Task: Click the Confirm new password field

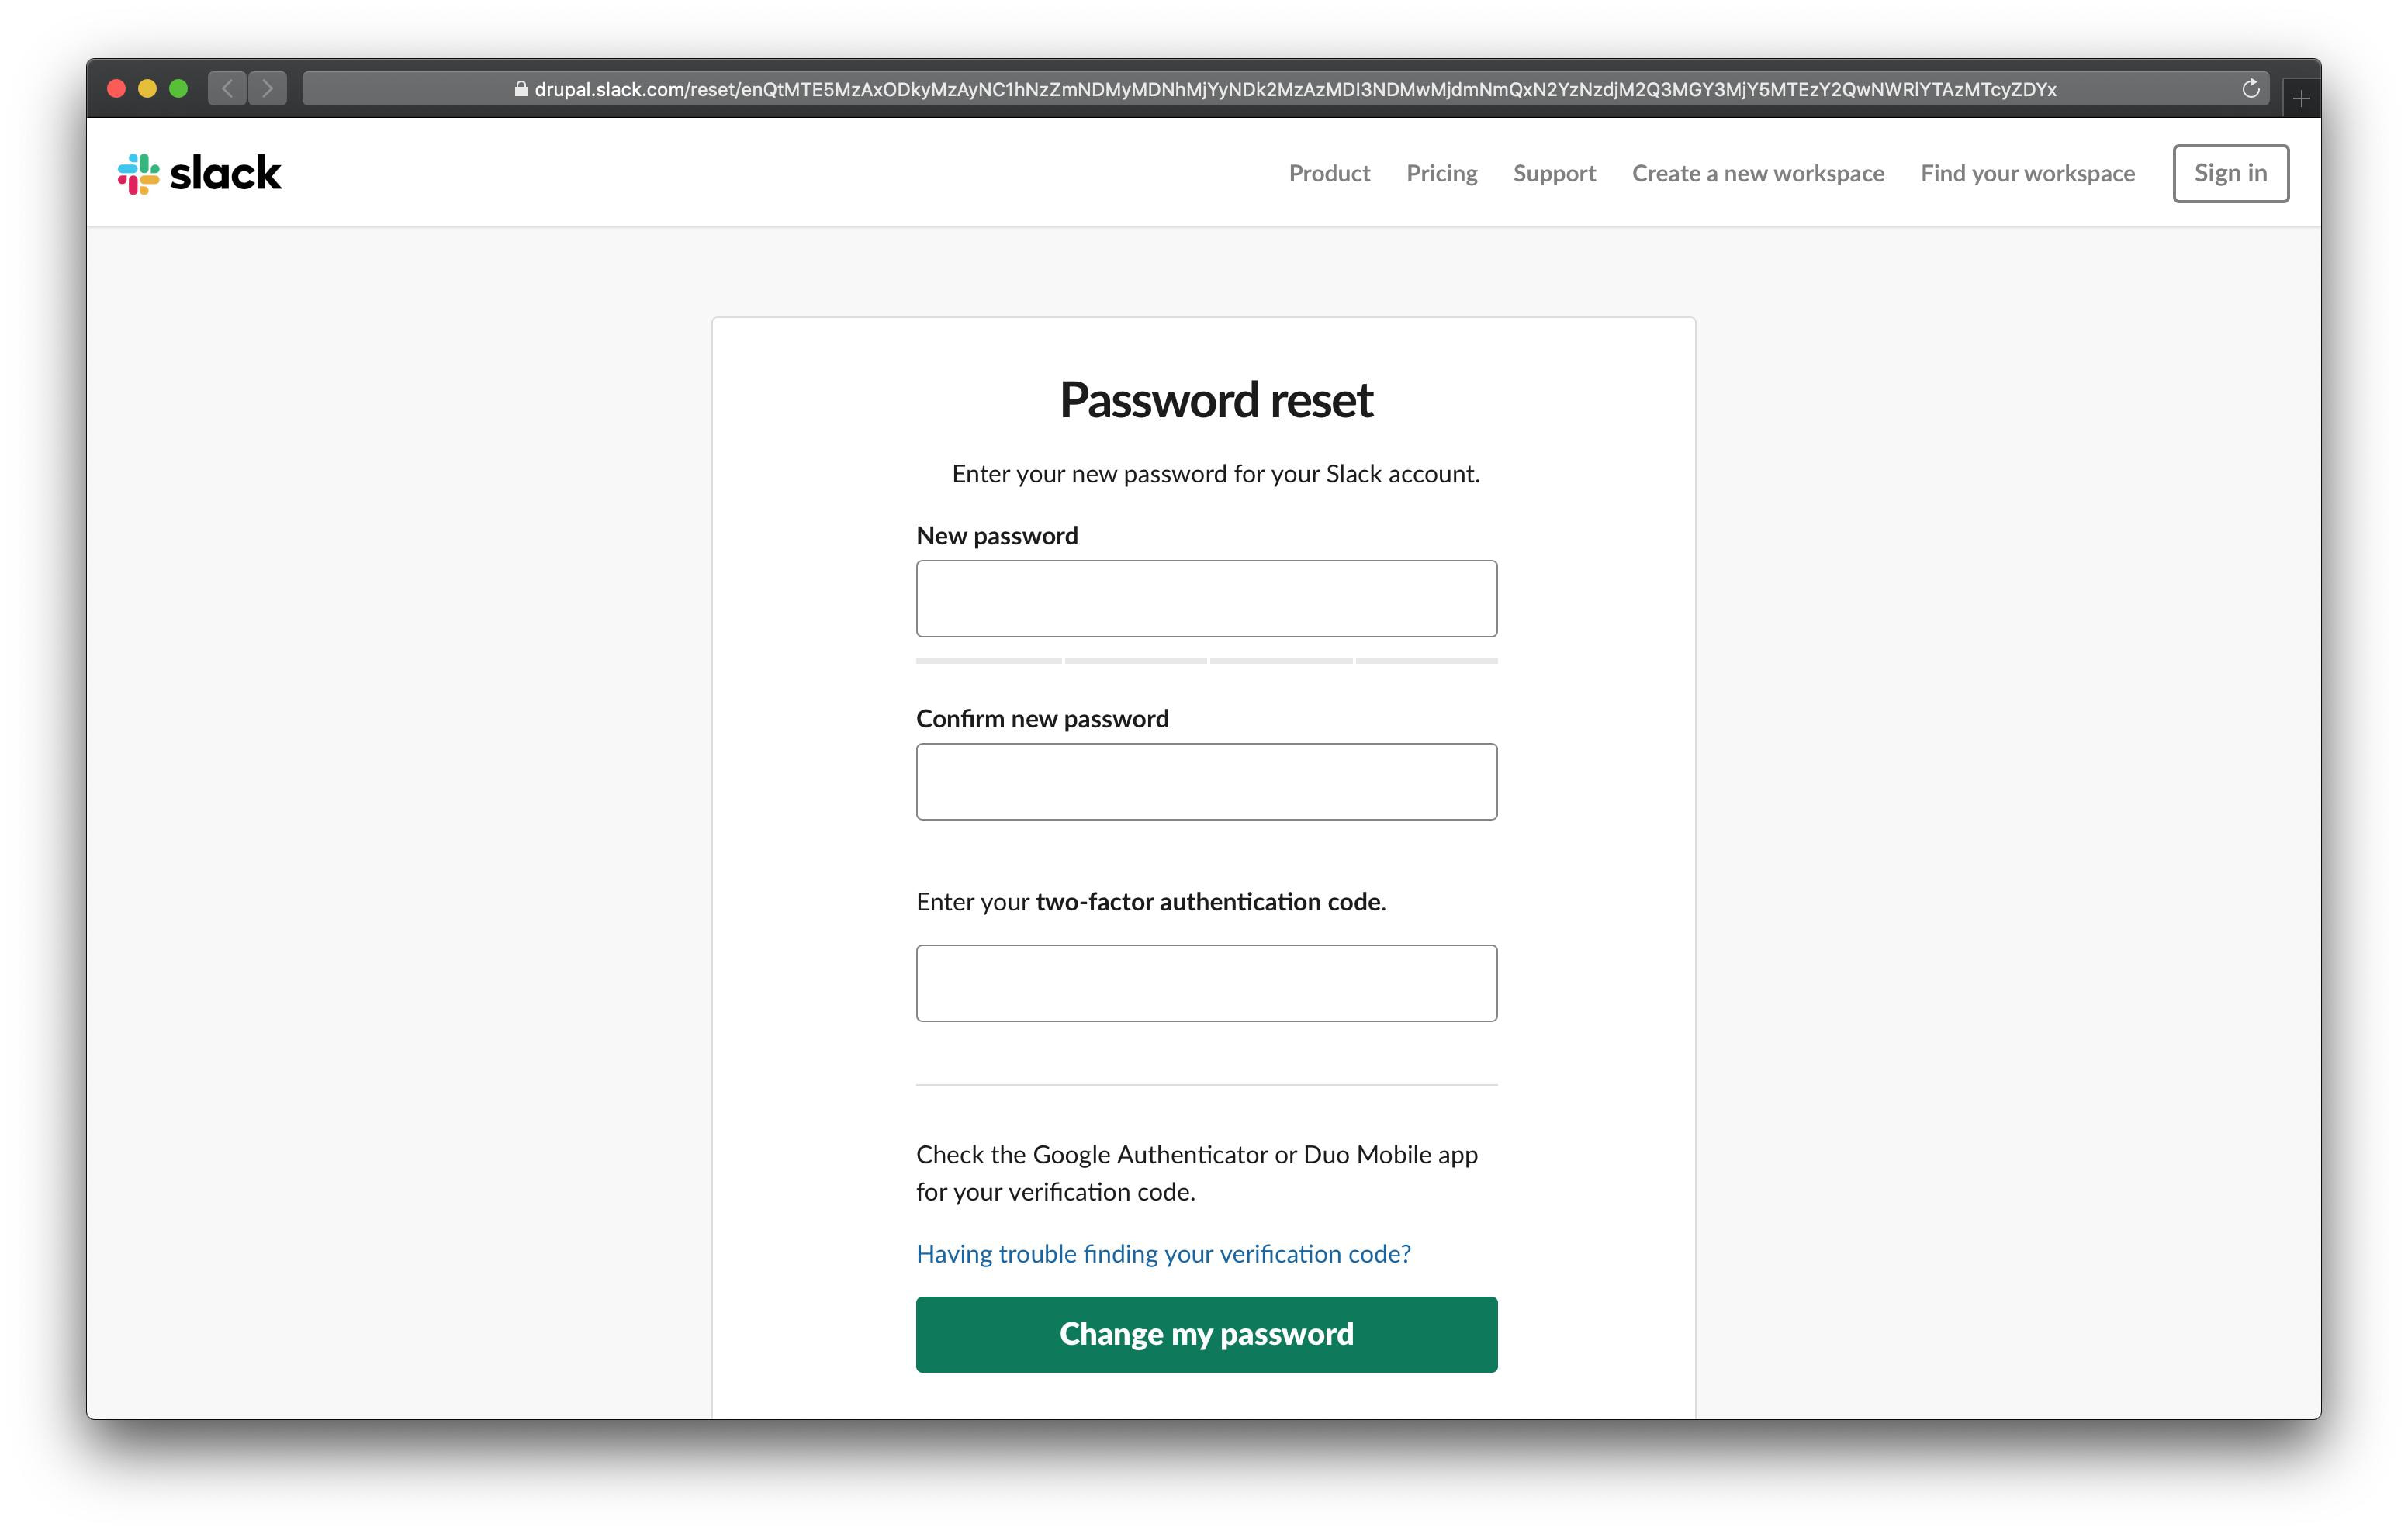Action: [x=1206, y=782]
